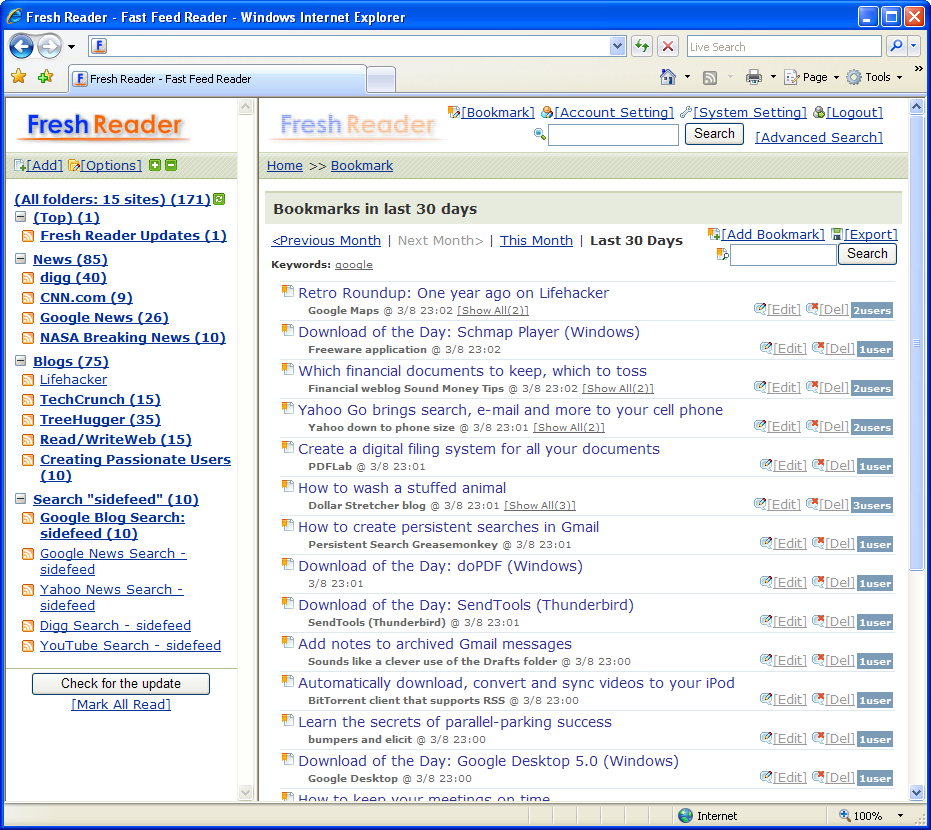Collapse the Blogs folder
This screenshot has height=830, width=931.
(x=20, y=360)
